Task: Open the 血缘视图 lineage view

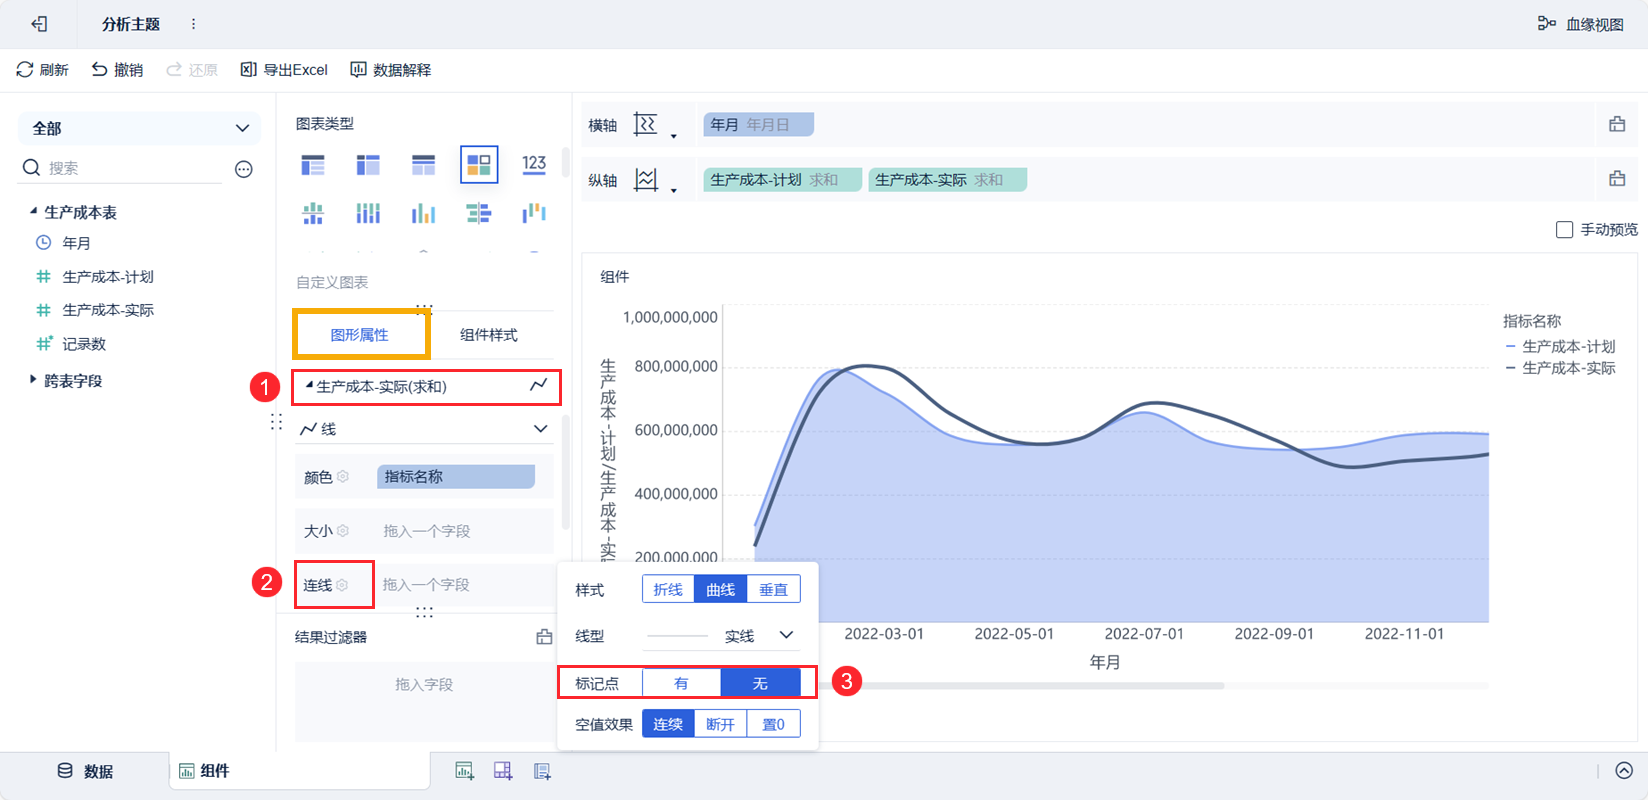Action: tap(1581, 24)
